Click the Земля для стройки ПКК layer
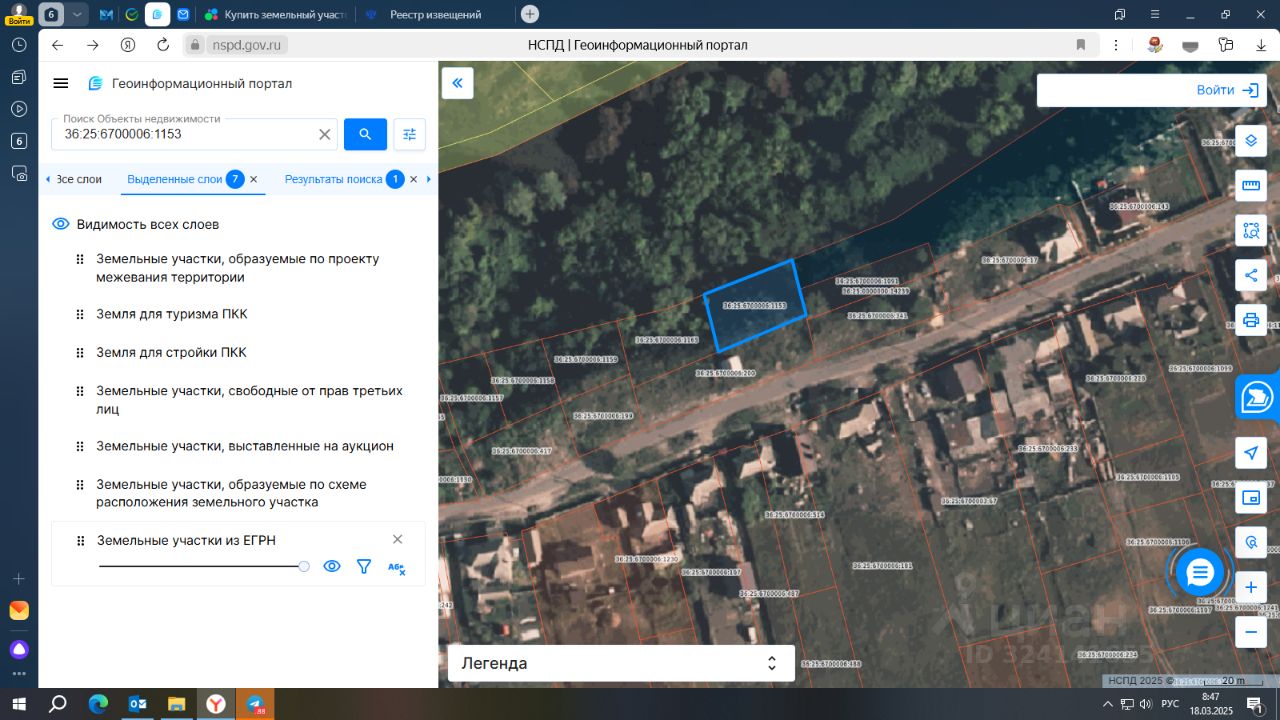The image size is (1280, 720). tap(171, 353)
